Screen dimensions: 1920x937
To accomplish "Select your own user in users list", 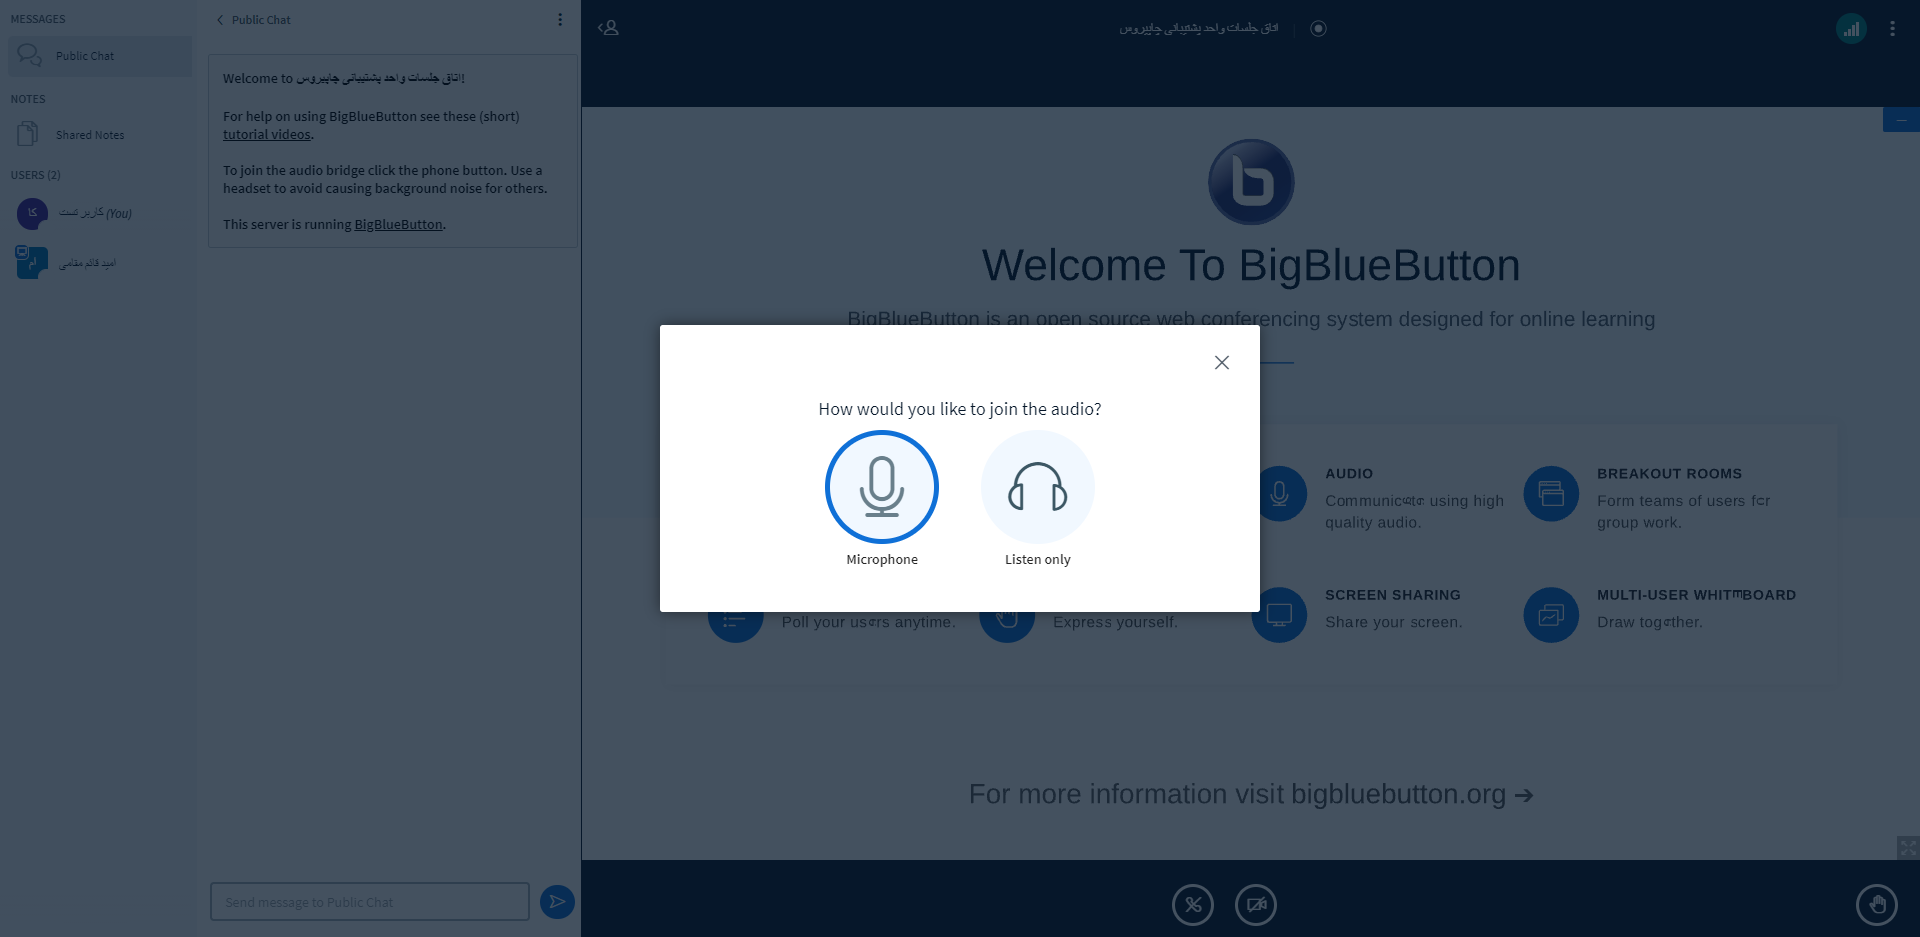I will [x=100, y=213].
